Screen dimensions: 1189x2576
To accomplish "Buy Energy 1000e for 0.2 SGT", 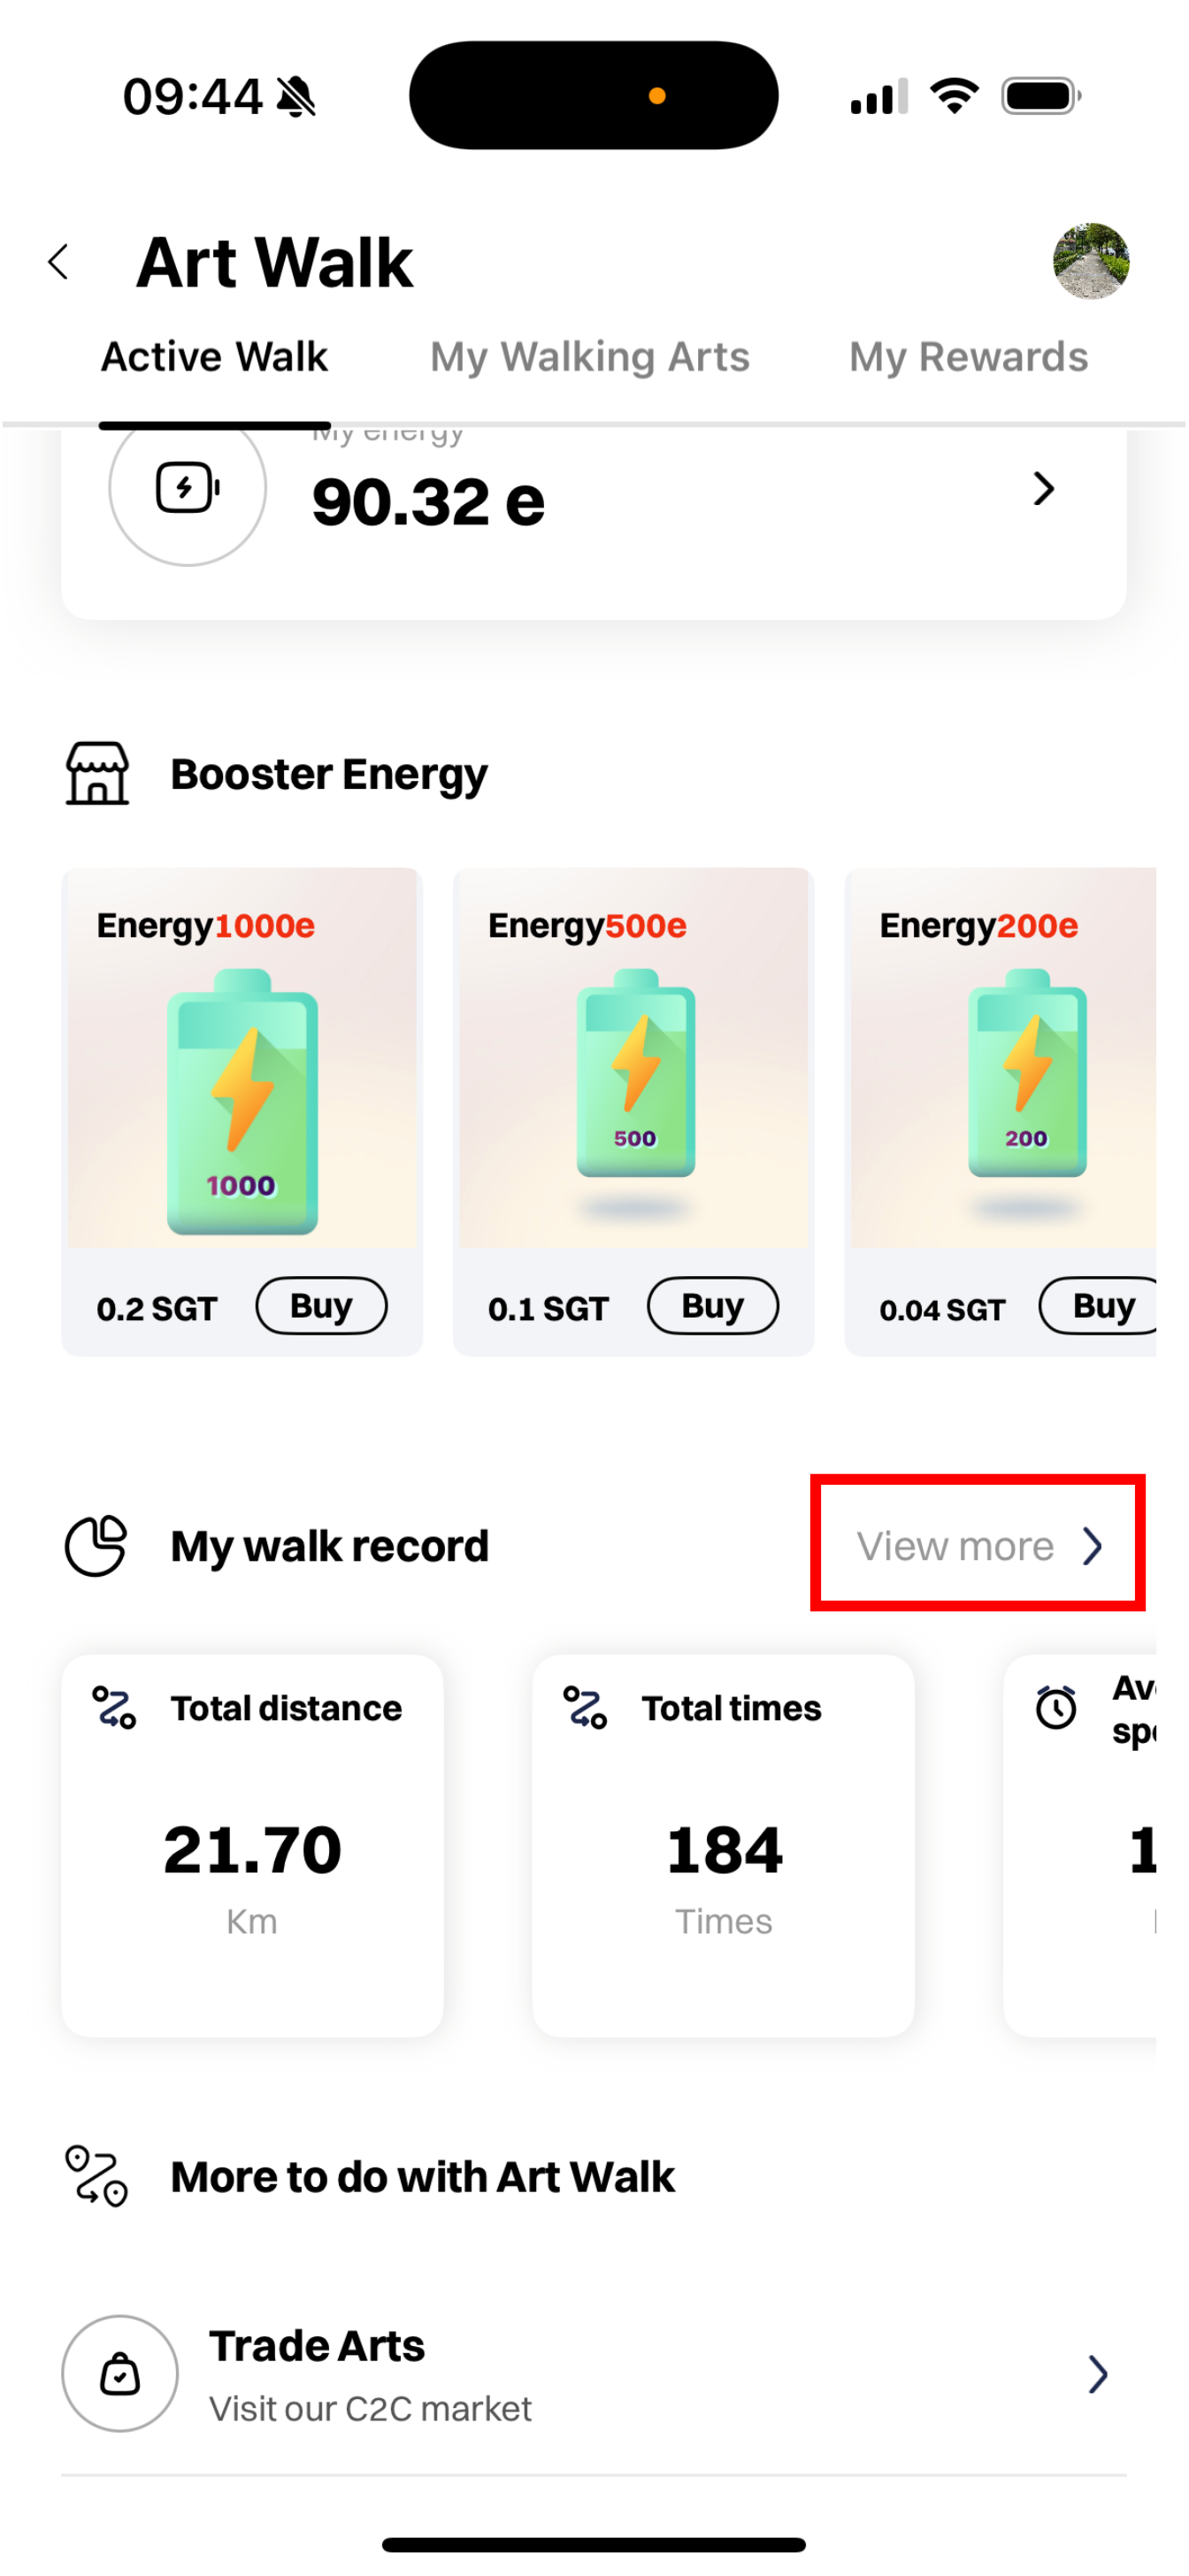I will (321, 1306).
